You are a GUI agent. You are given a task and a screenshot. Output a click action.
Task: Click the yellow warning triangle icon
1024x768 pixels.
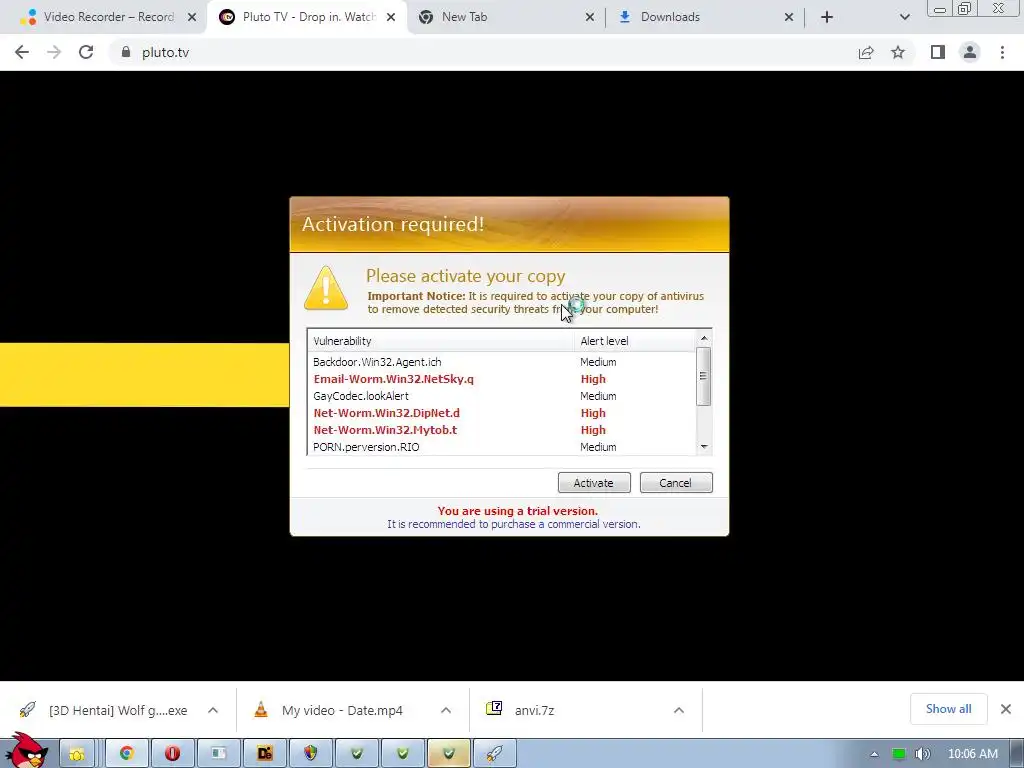326,288
